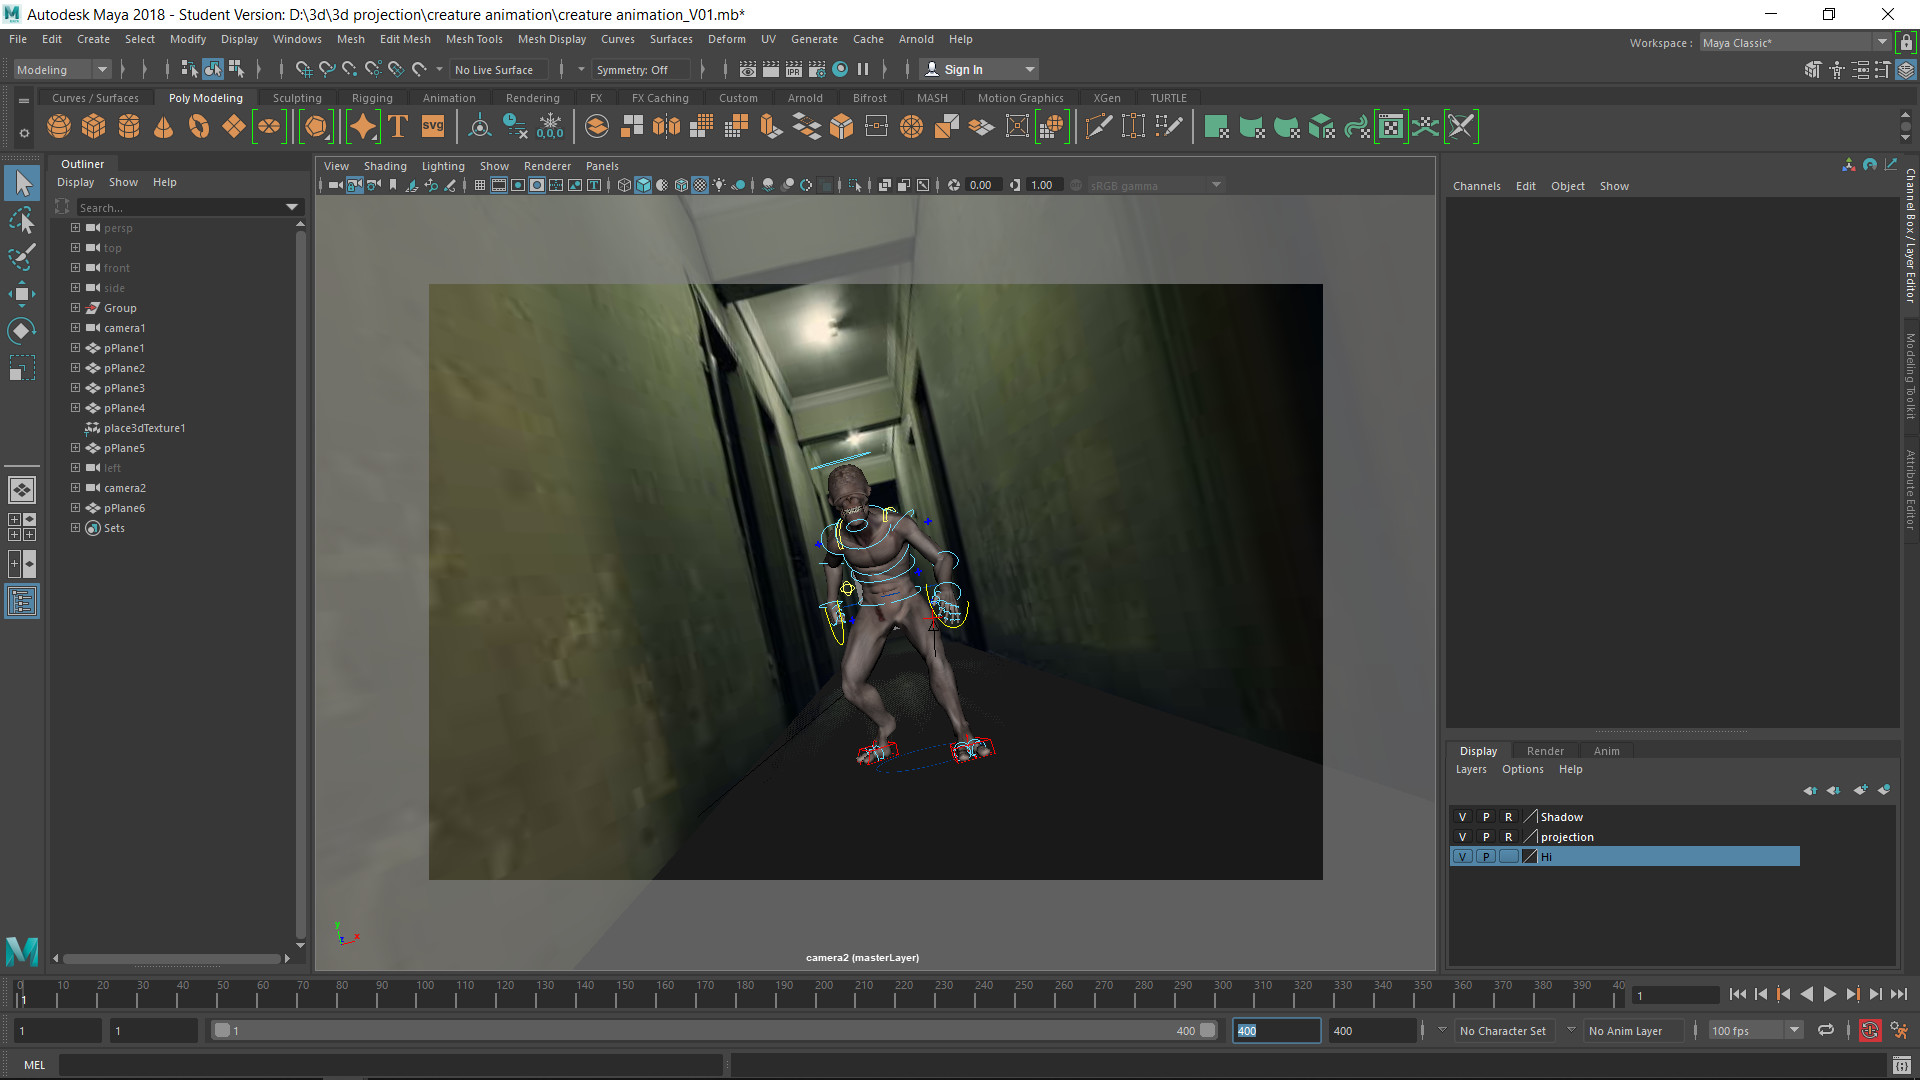Click the Sign In button
Viewport: 1920px width, 1080px height.
click(x=963, y=70)
